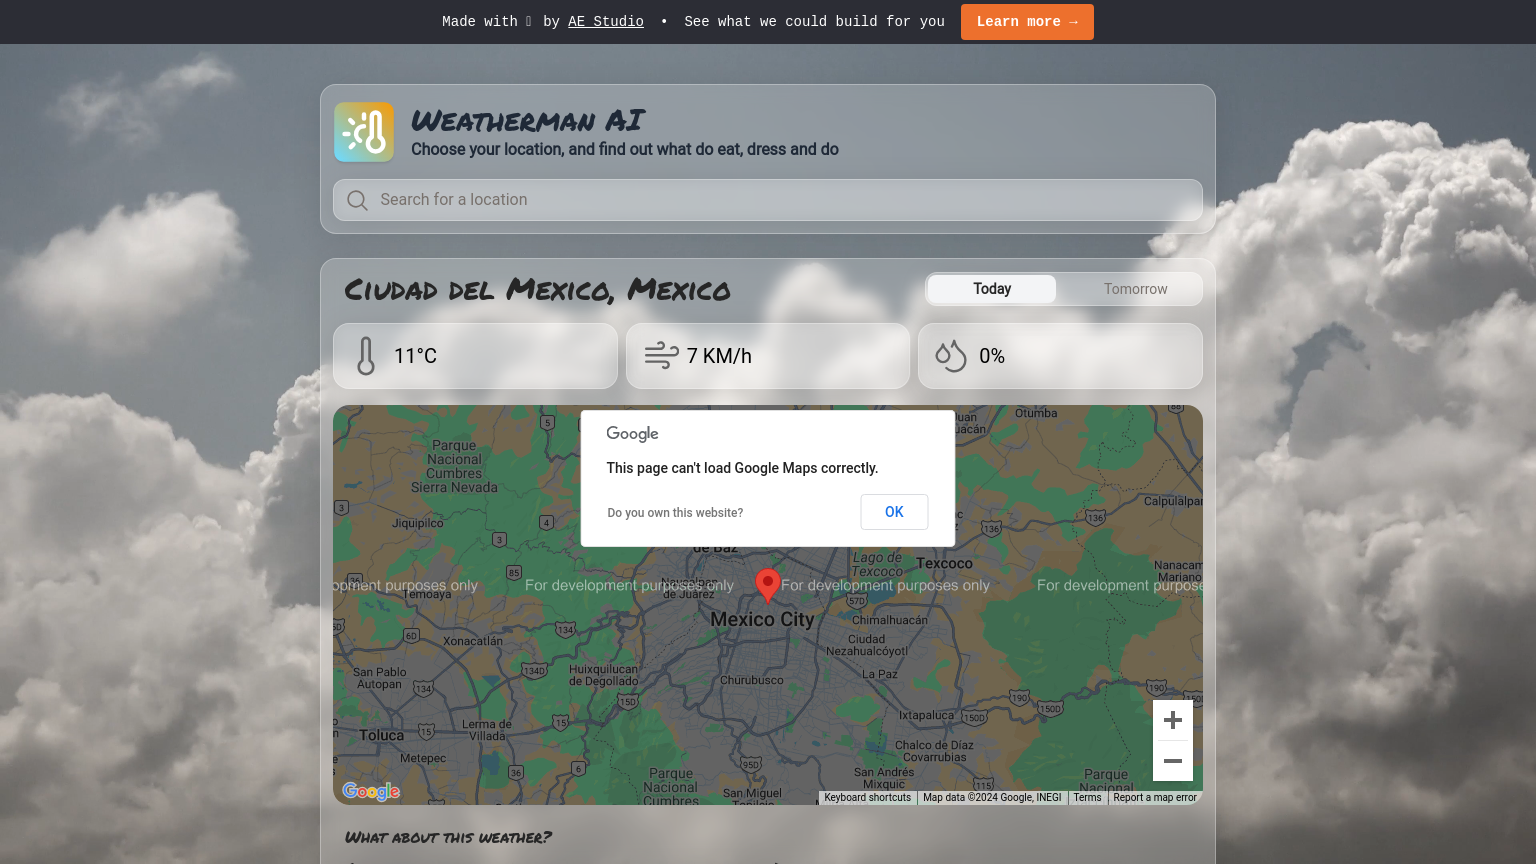Select the thermometer icon next to 11°C

366,355
